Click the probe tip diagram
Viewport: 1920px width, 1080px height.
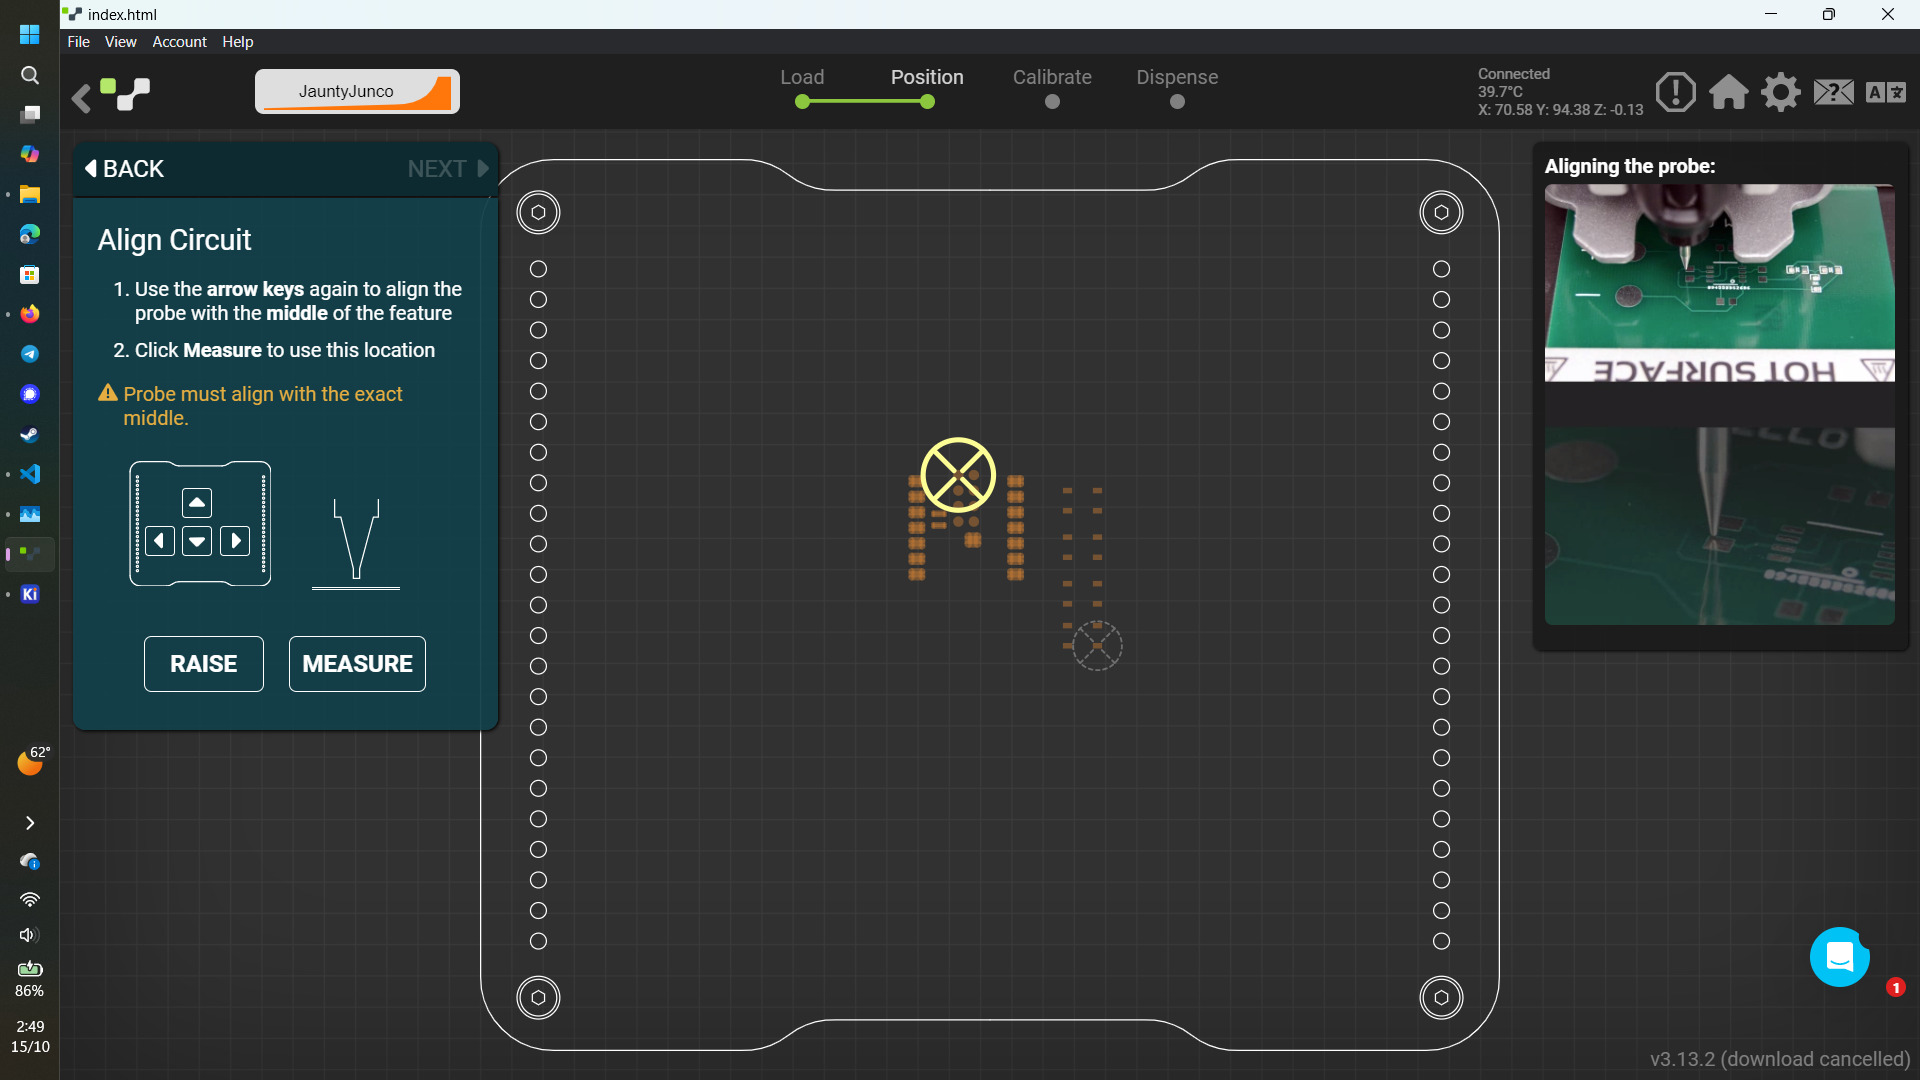click(356, 543)
